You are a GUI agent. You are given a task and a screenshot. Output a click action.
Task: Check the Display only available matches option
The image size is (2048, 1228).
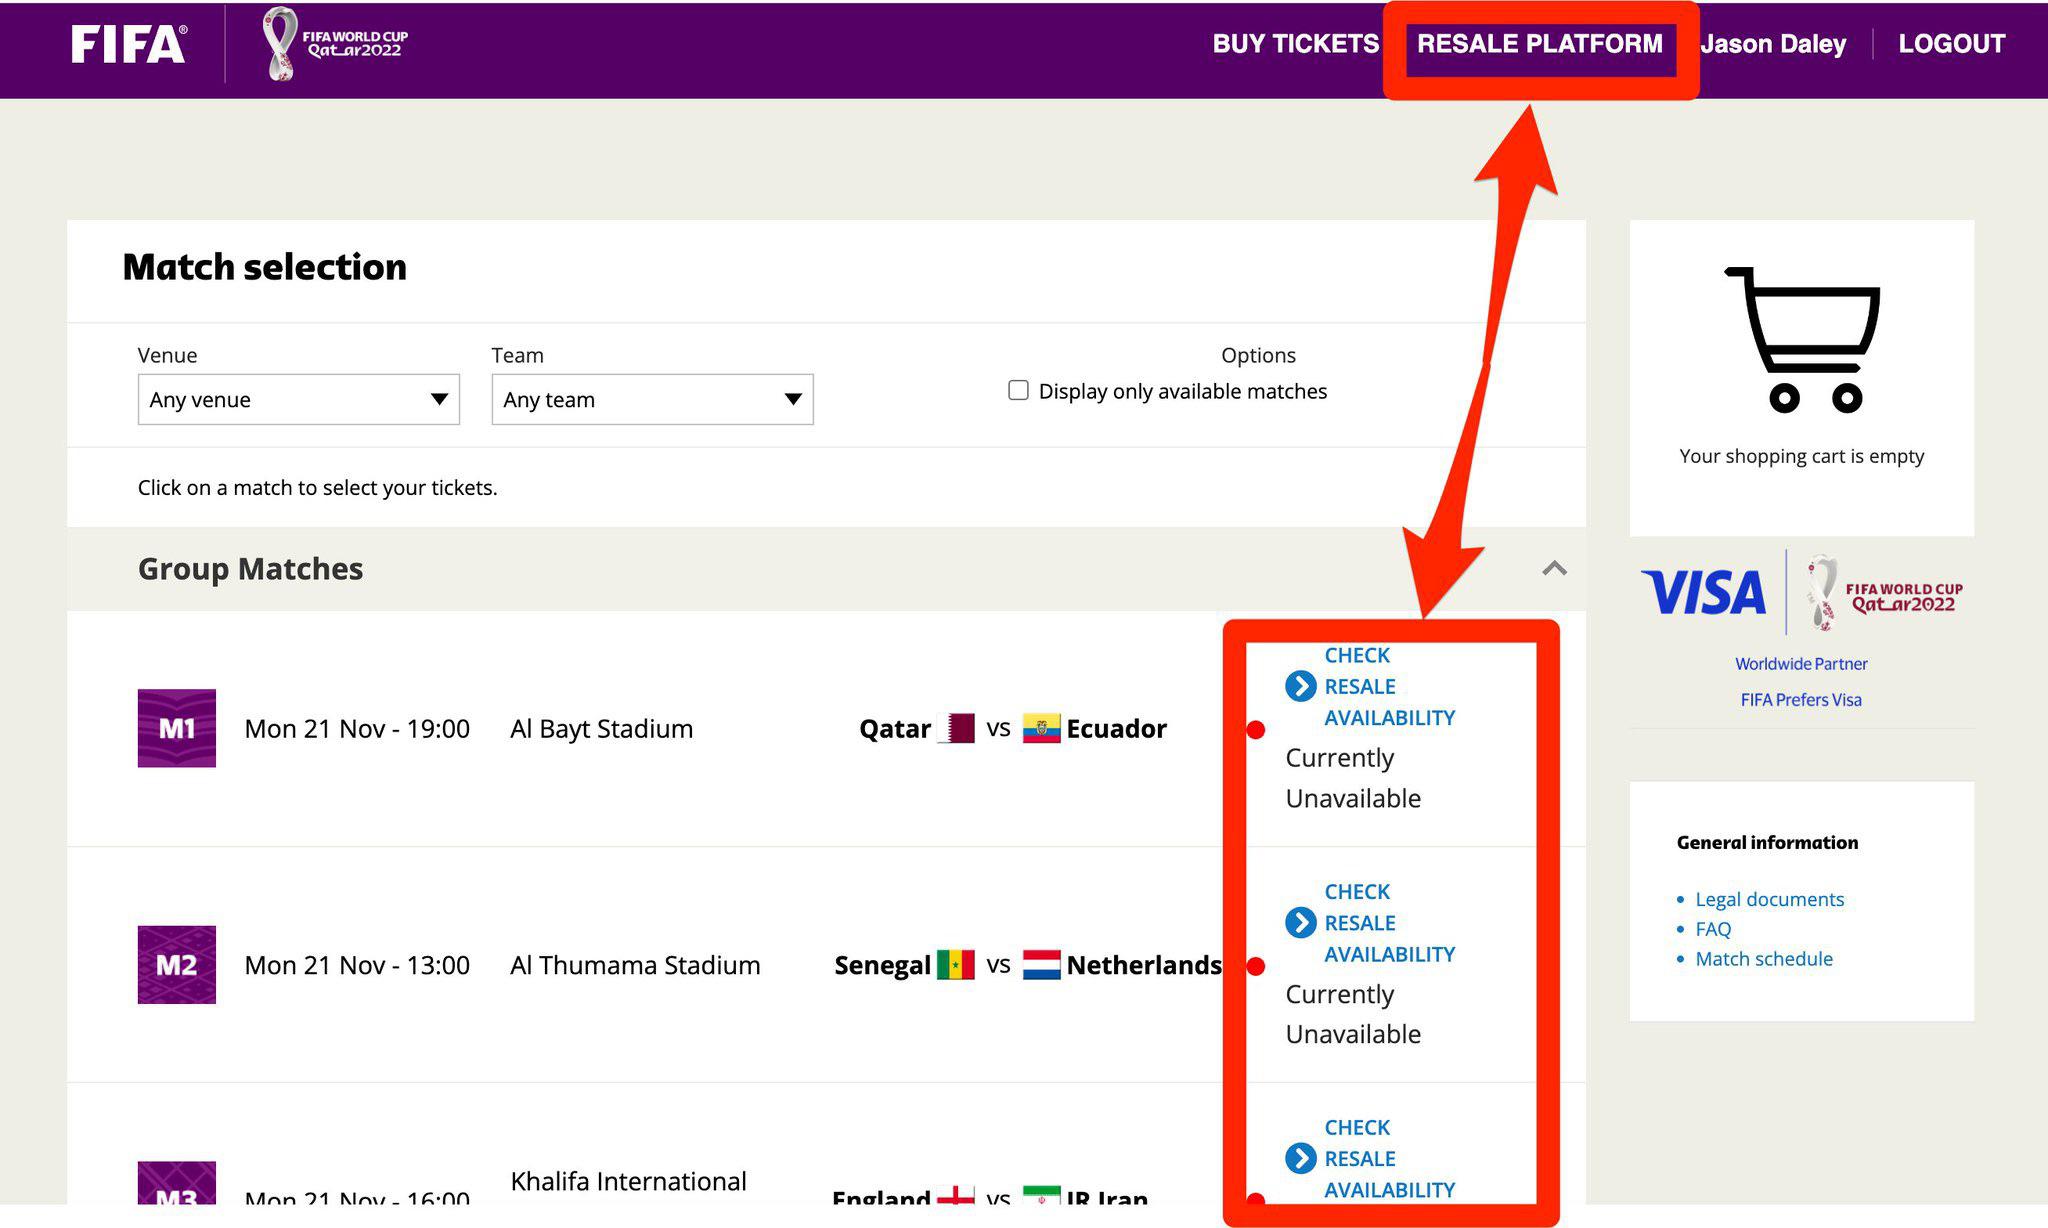1017,390
